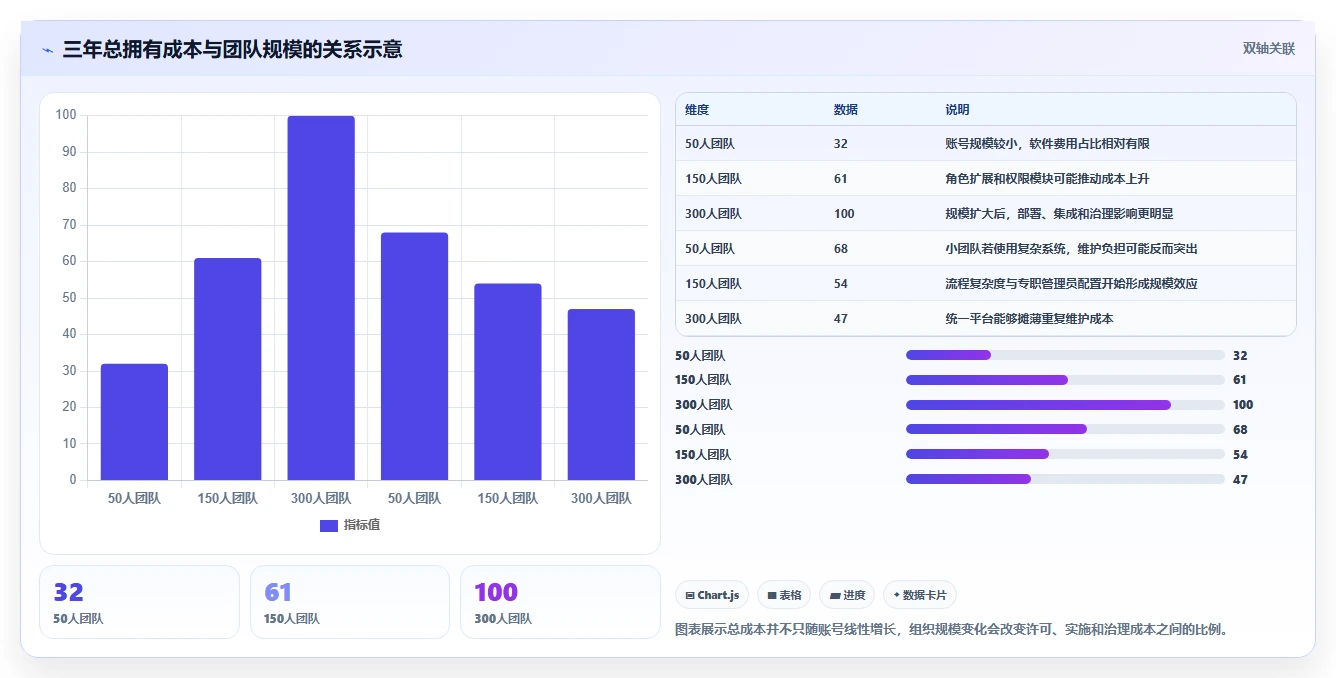Click the 100 tick label on the y-axis
The height and width of the screenshot is (678, 1336).
pos(66,115)
